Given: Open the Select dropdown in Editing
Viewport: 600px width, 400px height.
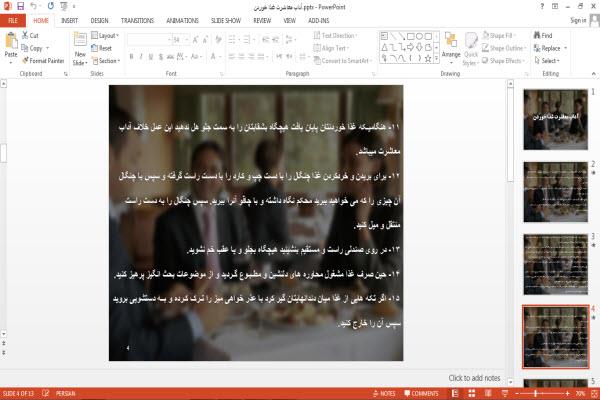Looking at the screenshot, I should (547, 60).
